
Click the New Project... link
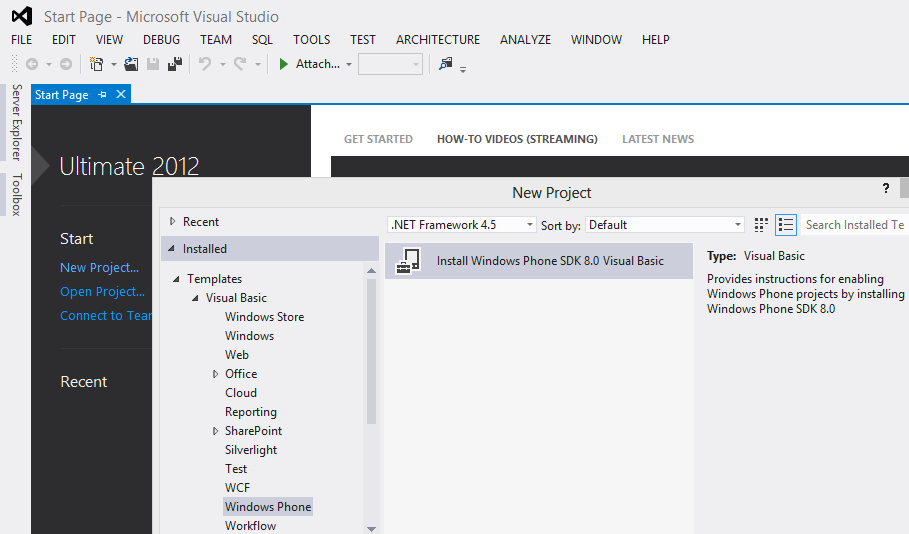100,267
